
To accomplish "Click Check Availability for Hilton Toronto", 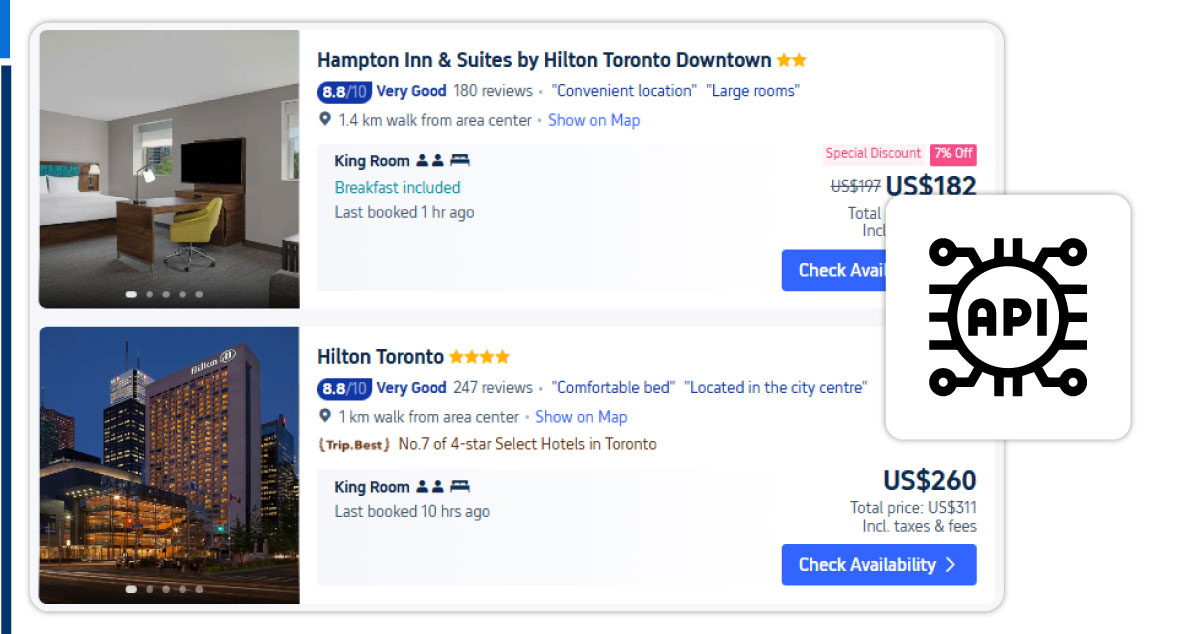I will click(x=878, y=565).
